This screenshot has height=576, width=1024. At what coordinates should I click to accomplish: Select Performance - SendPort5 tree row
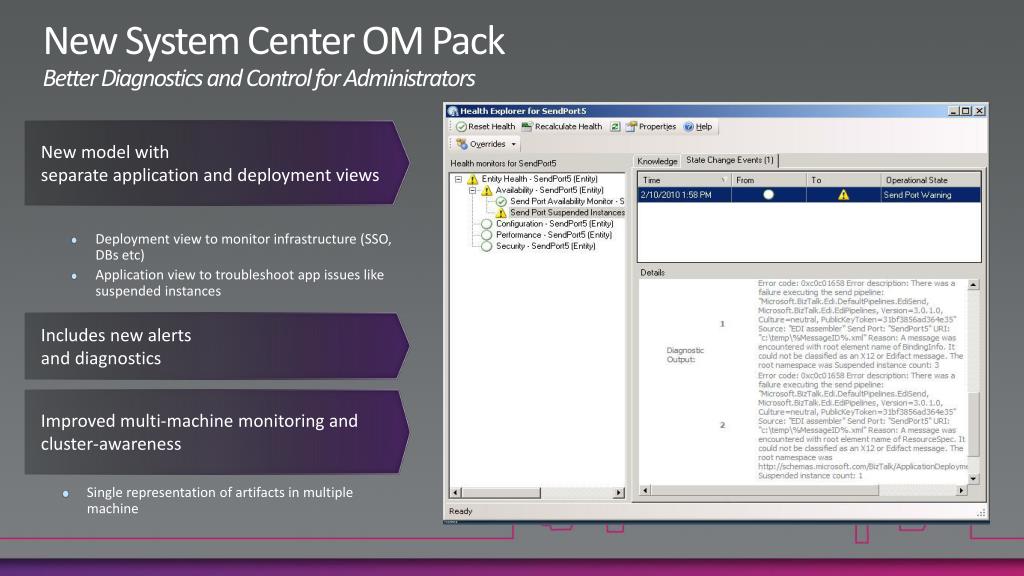[554, 234]
